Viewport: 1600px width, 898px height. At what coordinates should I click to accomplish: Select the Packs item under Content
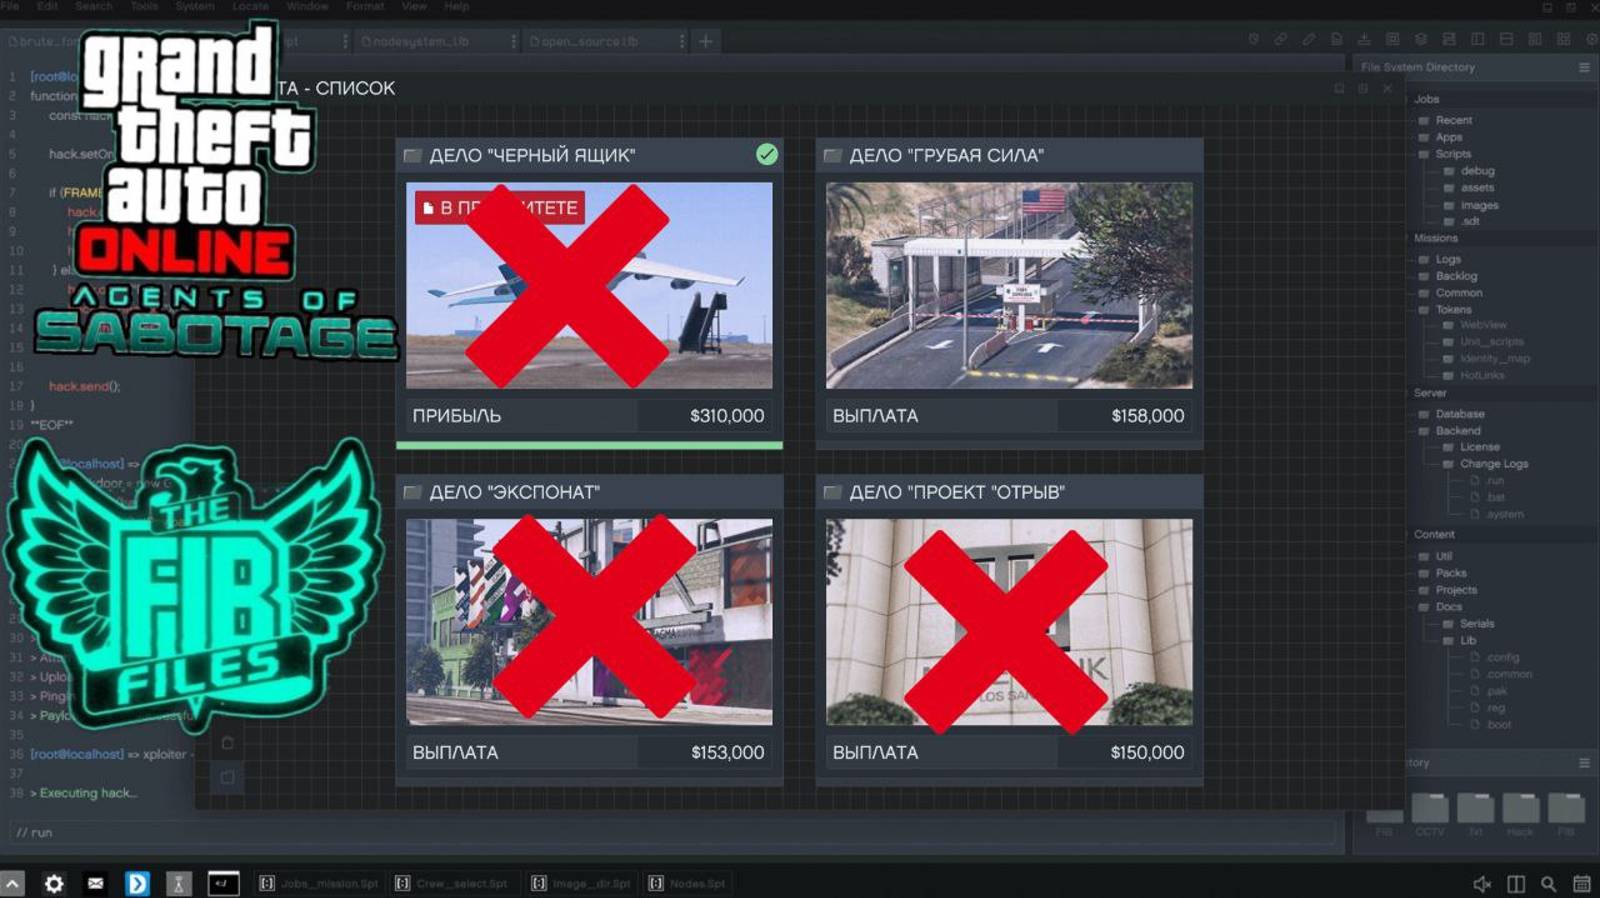click(x=1451, y=573)
